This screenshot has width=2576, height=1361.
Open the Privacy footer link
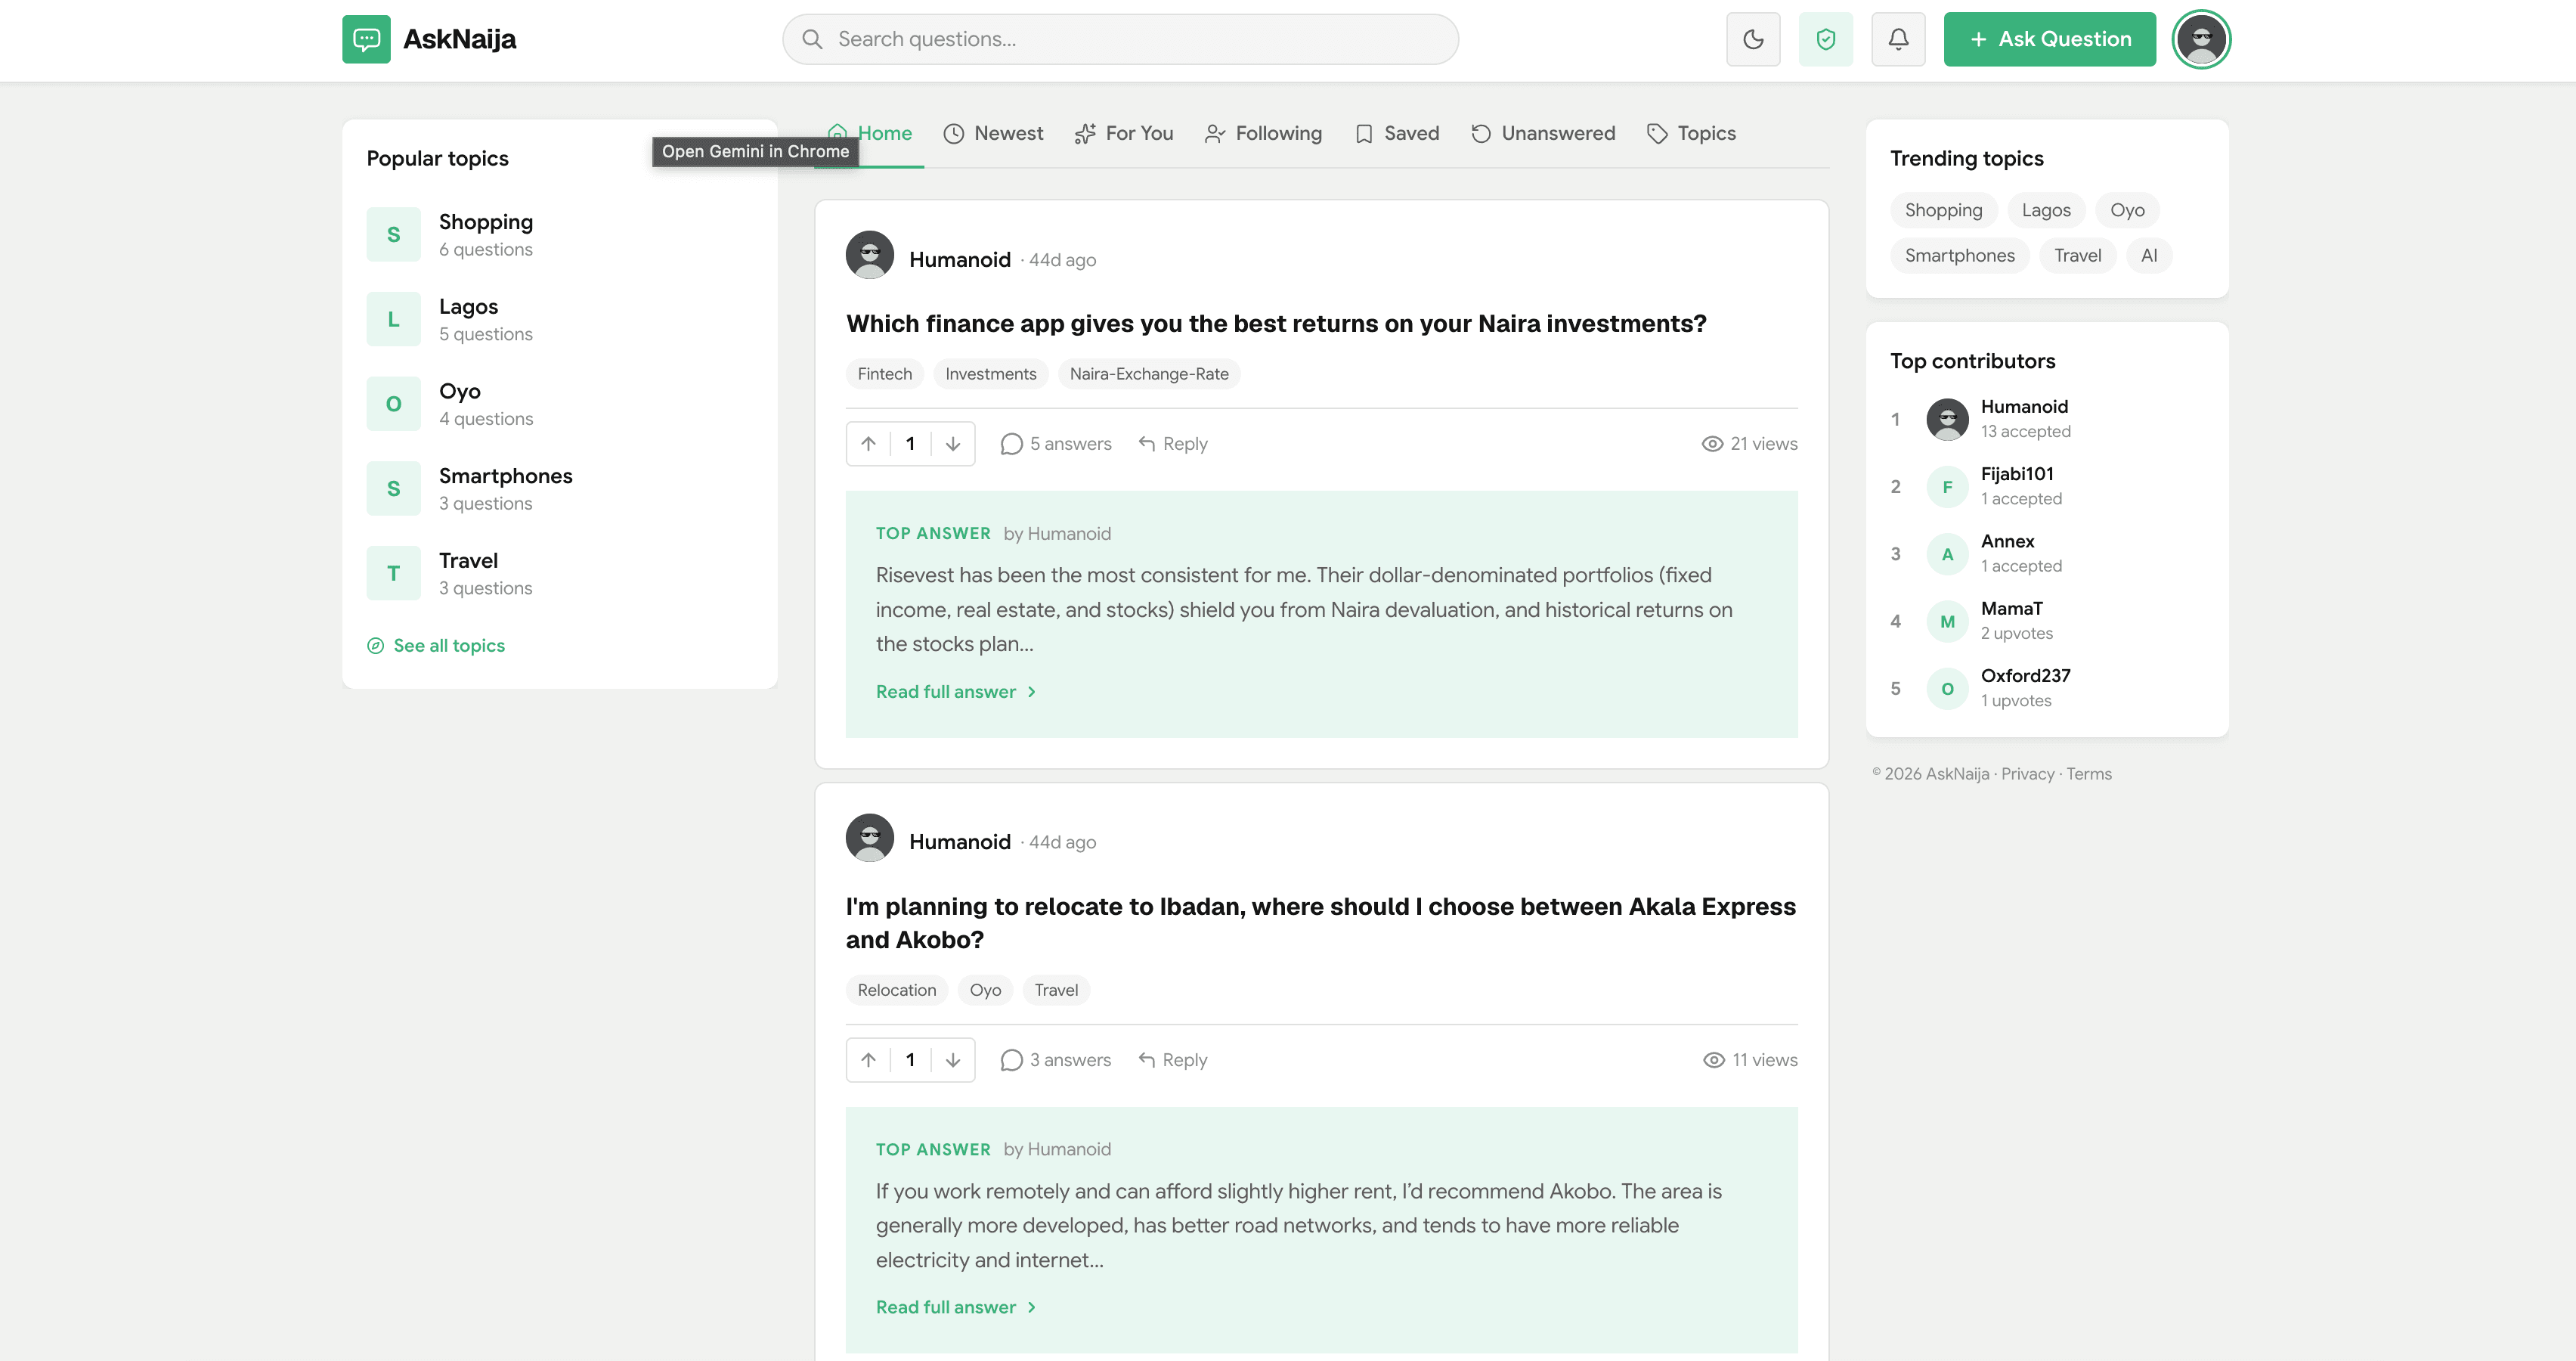pyautogui.click(x=2027, y=774)
